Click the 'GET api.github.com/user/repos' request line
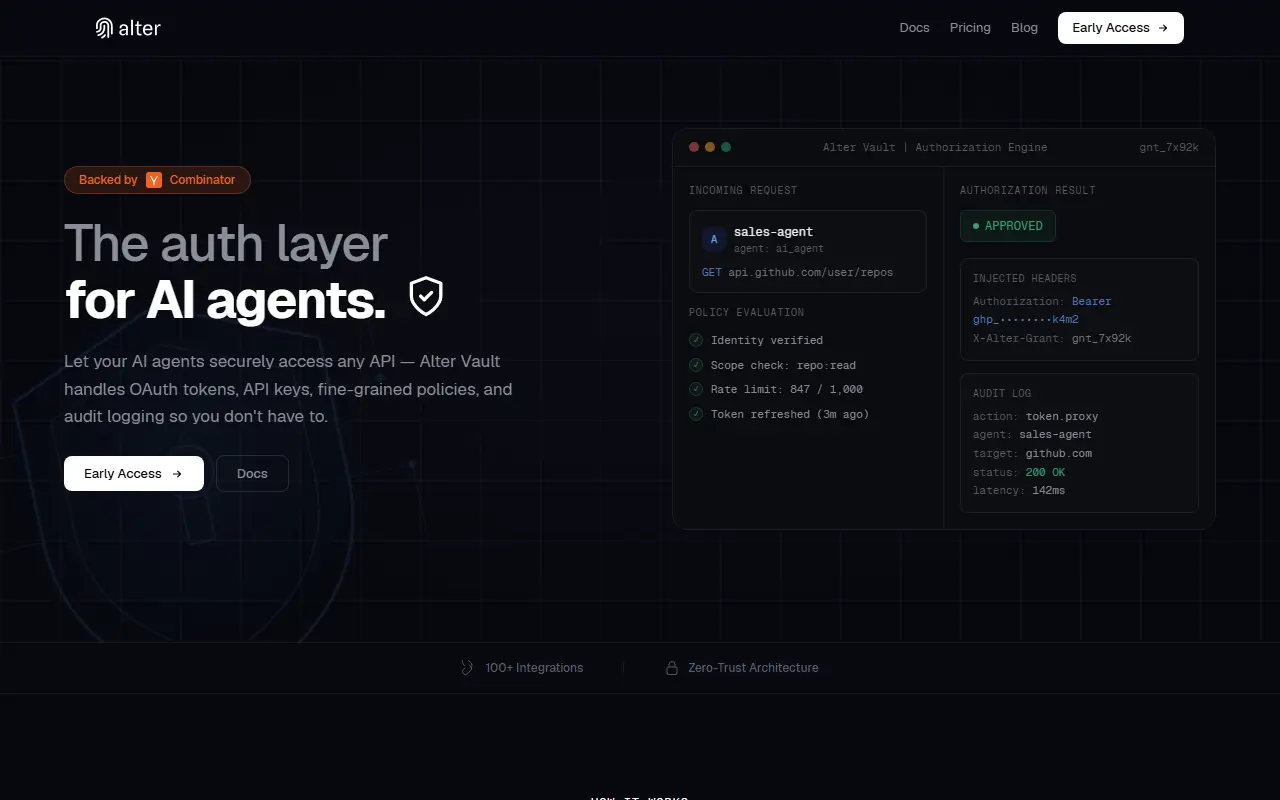The height and width of the screenshot is (800, 1280). (798, 272)
